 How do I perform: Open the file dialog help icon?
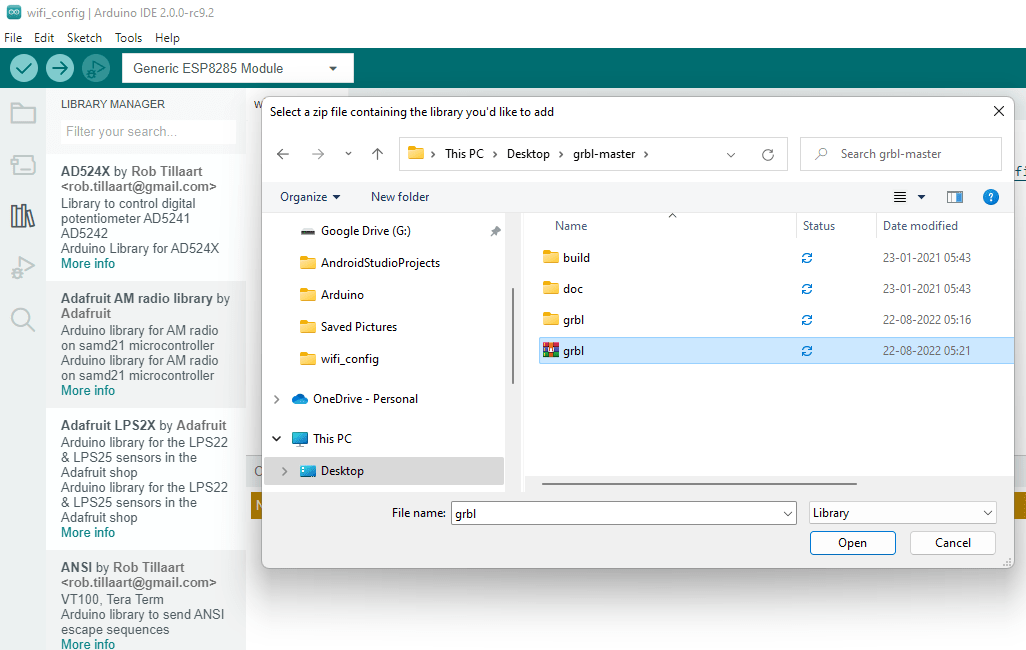991,197
